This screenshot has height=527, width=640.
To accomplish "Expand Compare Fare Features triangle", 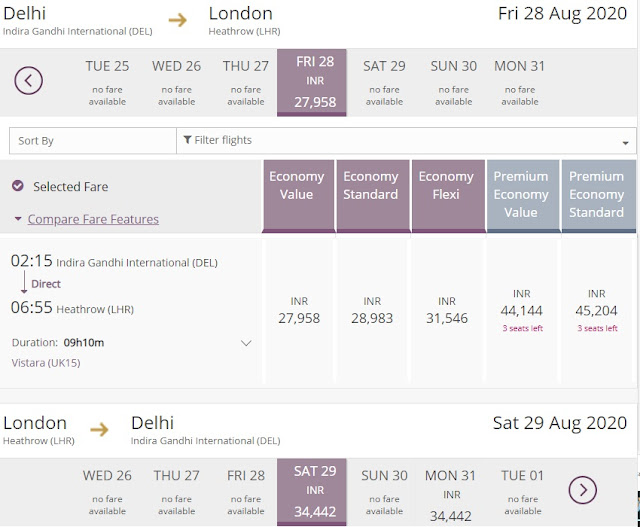I will point(18,219).
